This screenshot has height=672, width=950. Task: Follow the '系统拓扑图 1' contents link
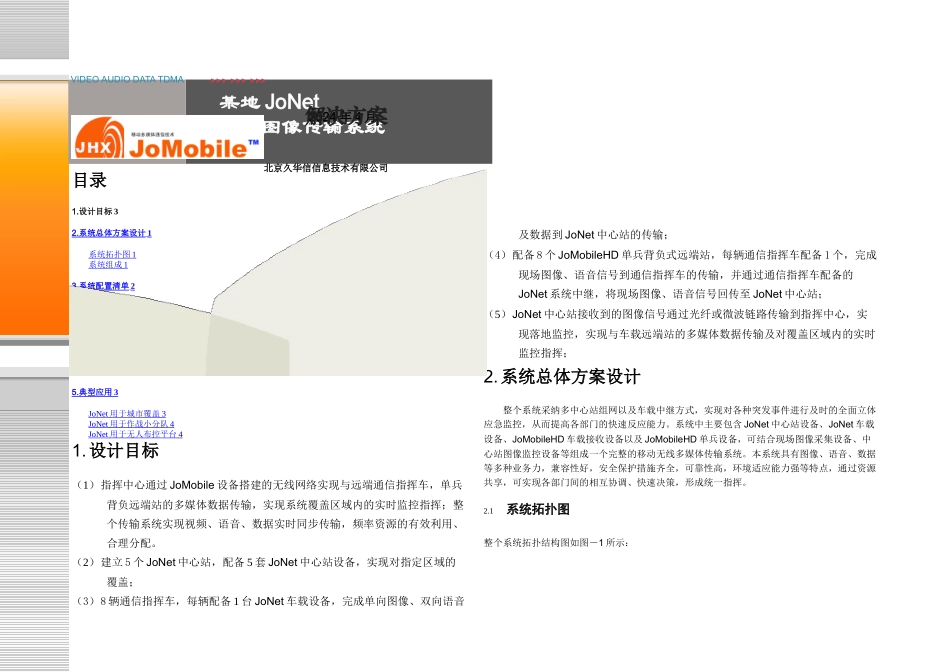112,254
